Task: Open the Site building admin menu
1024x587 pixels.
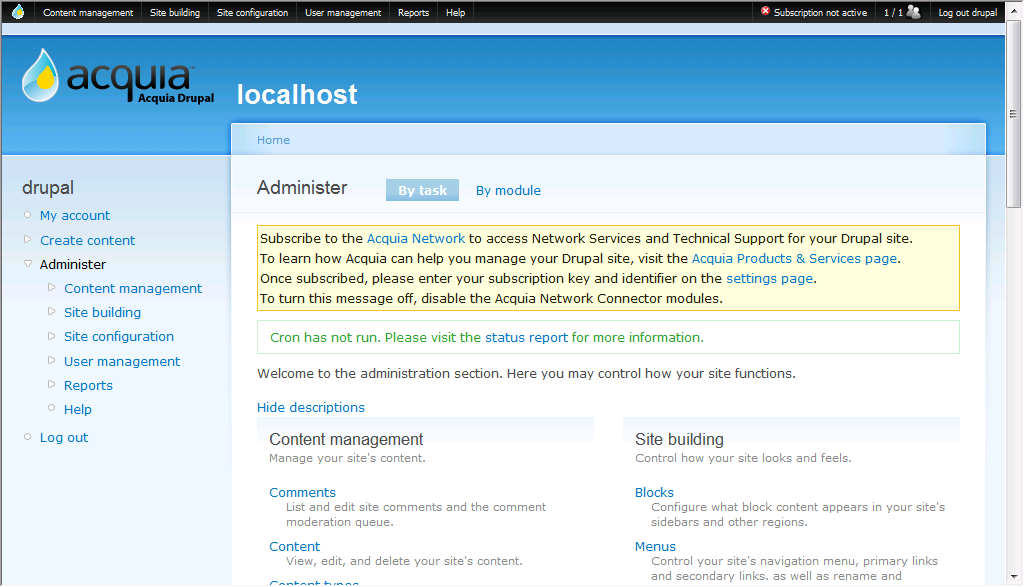Action: point(175,12)
